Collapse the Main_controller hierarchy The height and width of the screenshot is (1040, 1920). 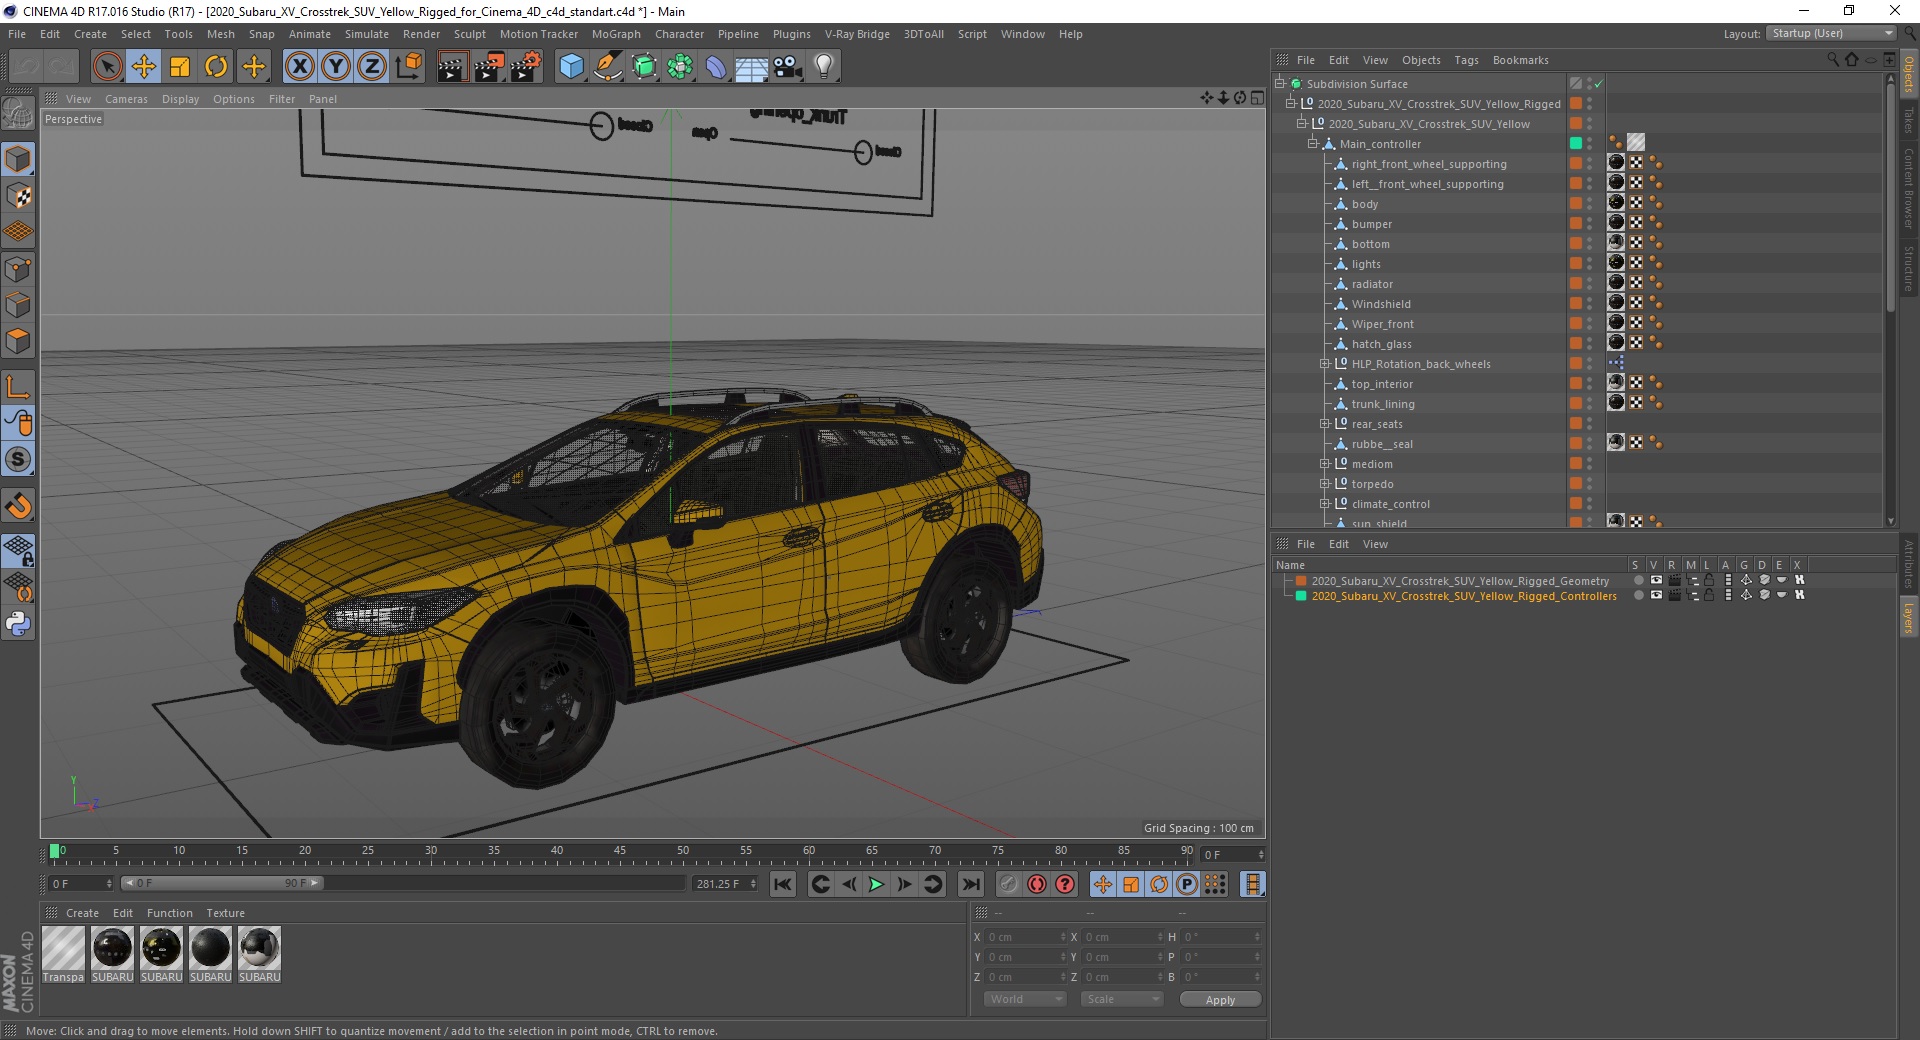(1313, 144)
